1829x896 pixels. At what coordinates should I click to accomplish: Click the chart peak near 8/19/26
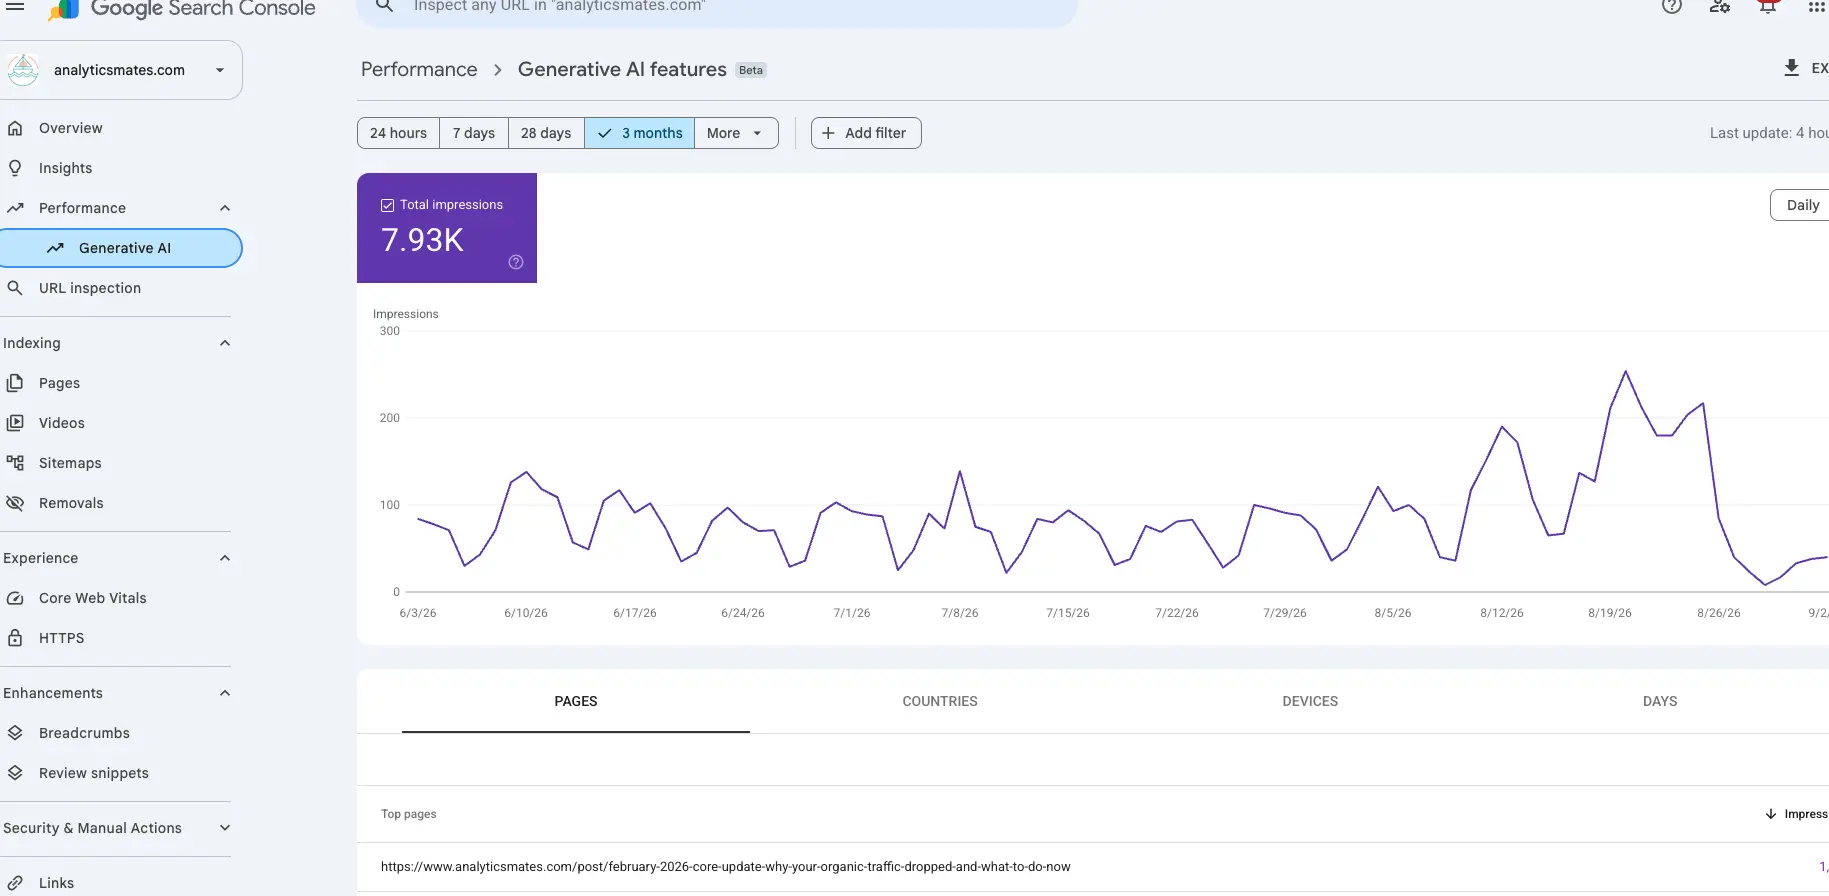[1626, 372]
